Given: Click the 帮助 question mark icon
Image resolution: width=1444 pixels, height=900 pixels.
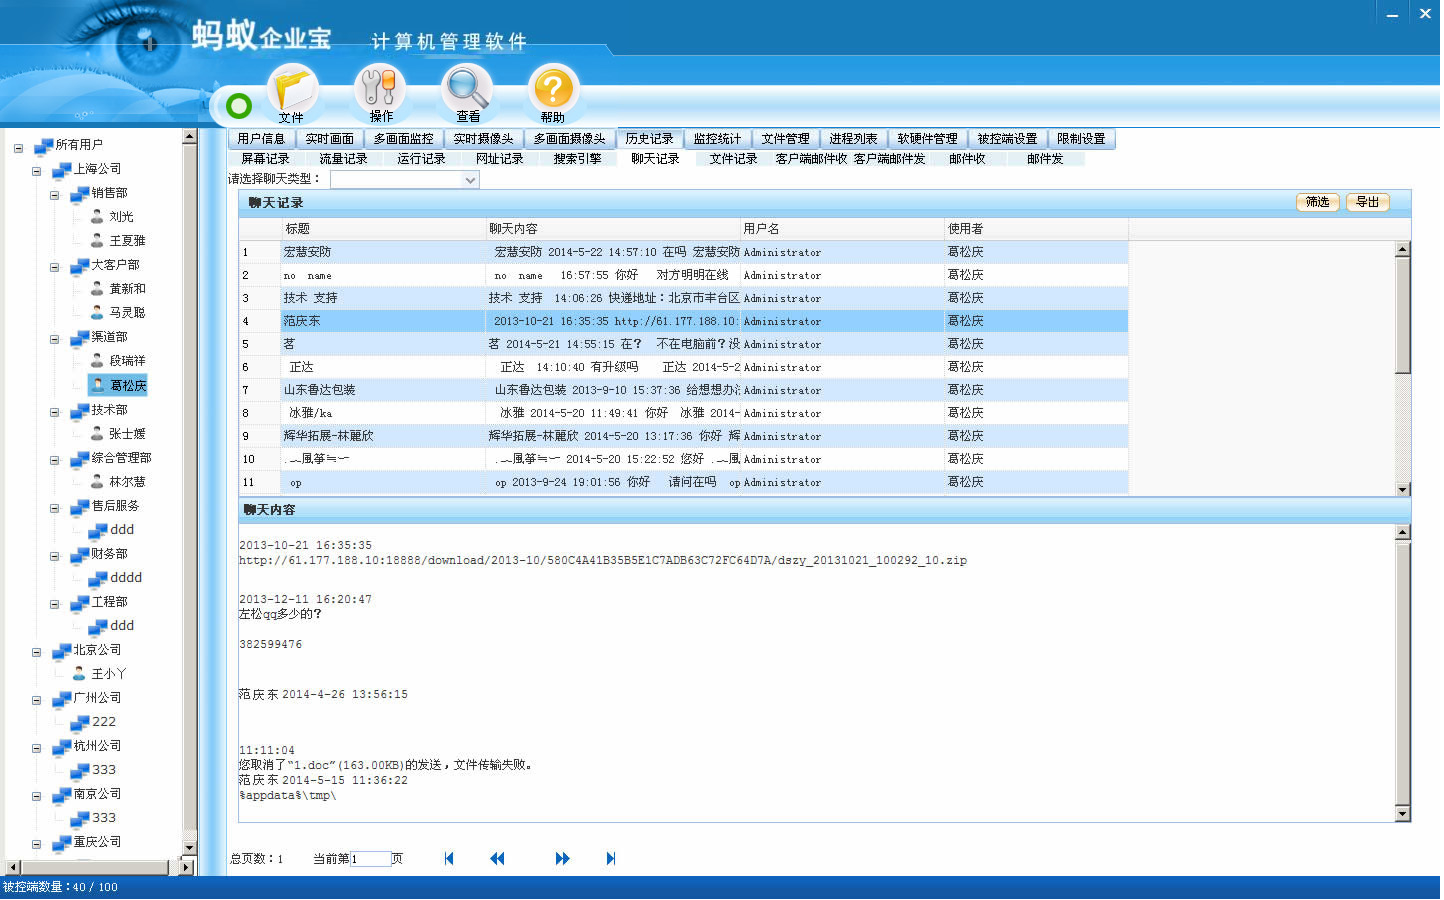Looking at the screenshot, I should (553, 91).
